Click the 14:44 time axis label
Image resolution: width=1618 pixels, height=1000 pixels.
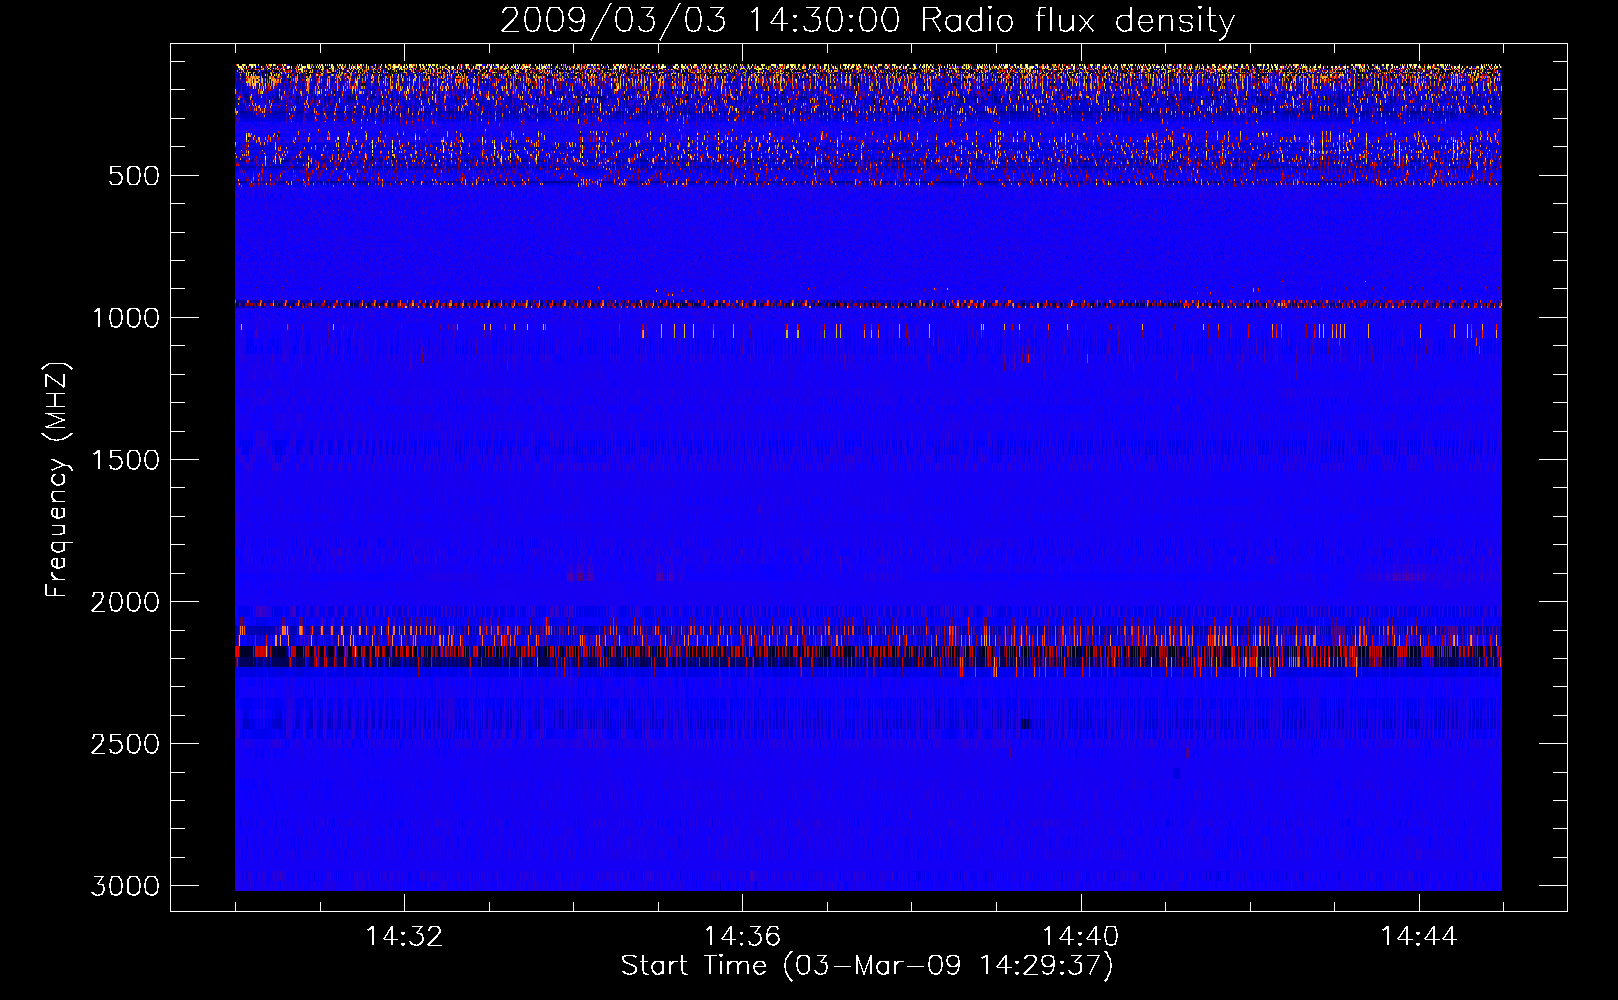[x=1419, y=937]
